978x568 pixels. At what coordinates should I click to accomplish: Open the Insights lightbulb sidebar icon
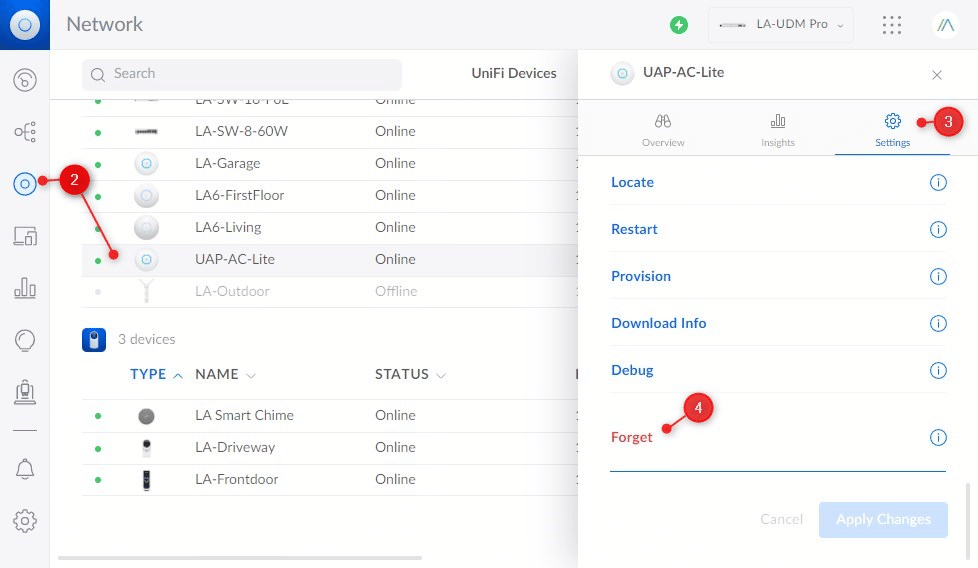pos(25,340)
